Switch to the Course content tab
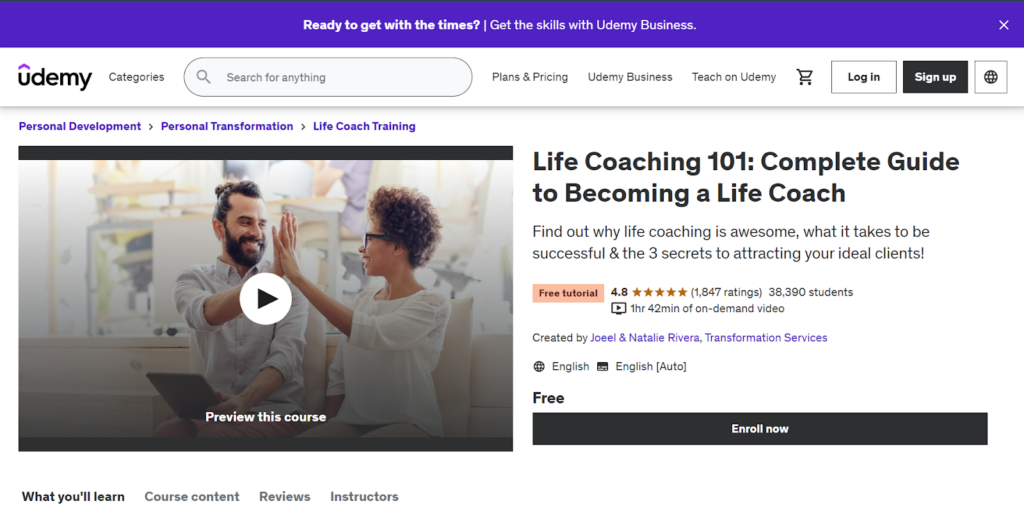This screenshot has height=515, width=1024. click(192, 497)
